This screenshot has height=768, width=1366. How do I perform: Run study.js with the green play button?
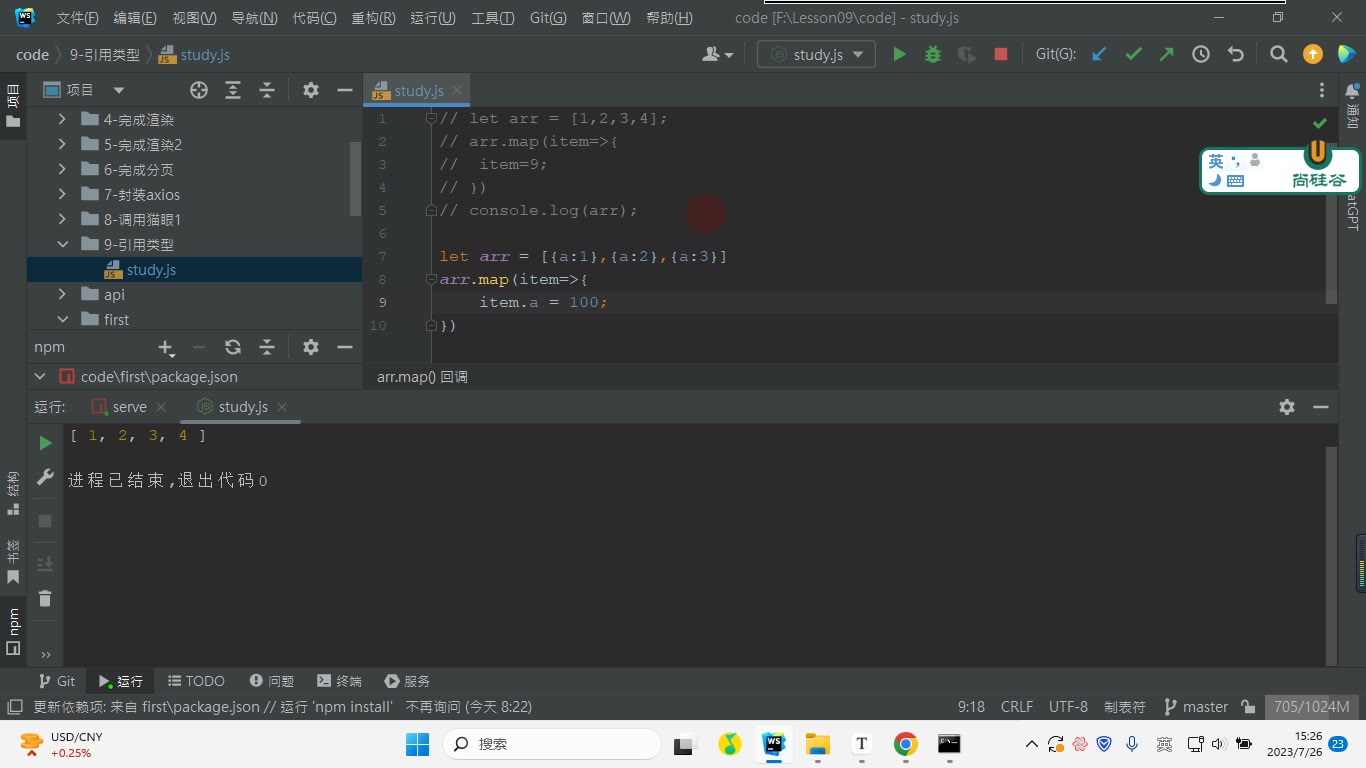click(x=899, y=55)
